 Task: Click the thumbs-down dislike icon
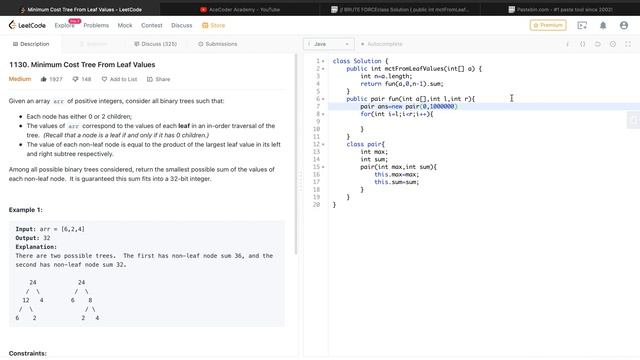[75, 79]
